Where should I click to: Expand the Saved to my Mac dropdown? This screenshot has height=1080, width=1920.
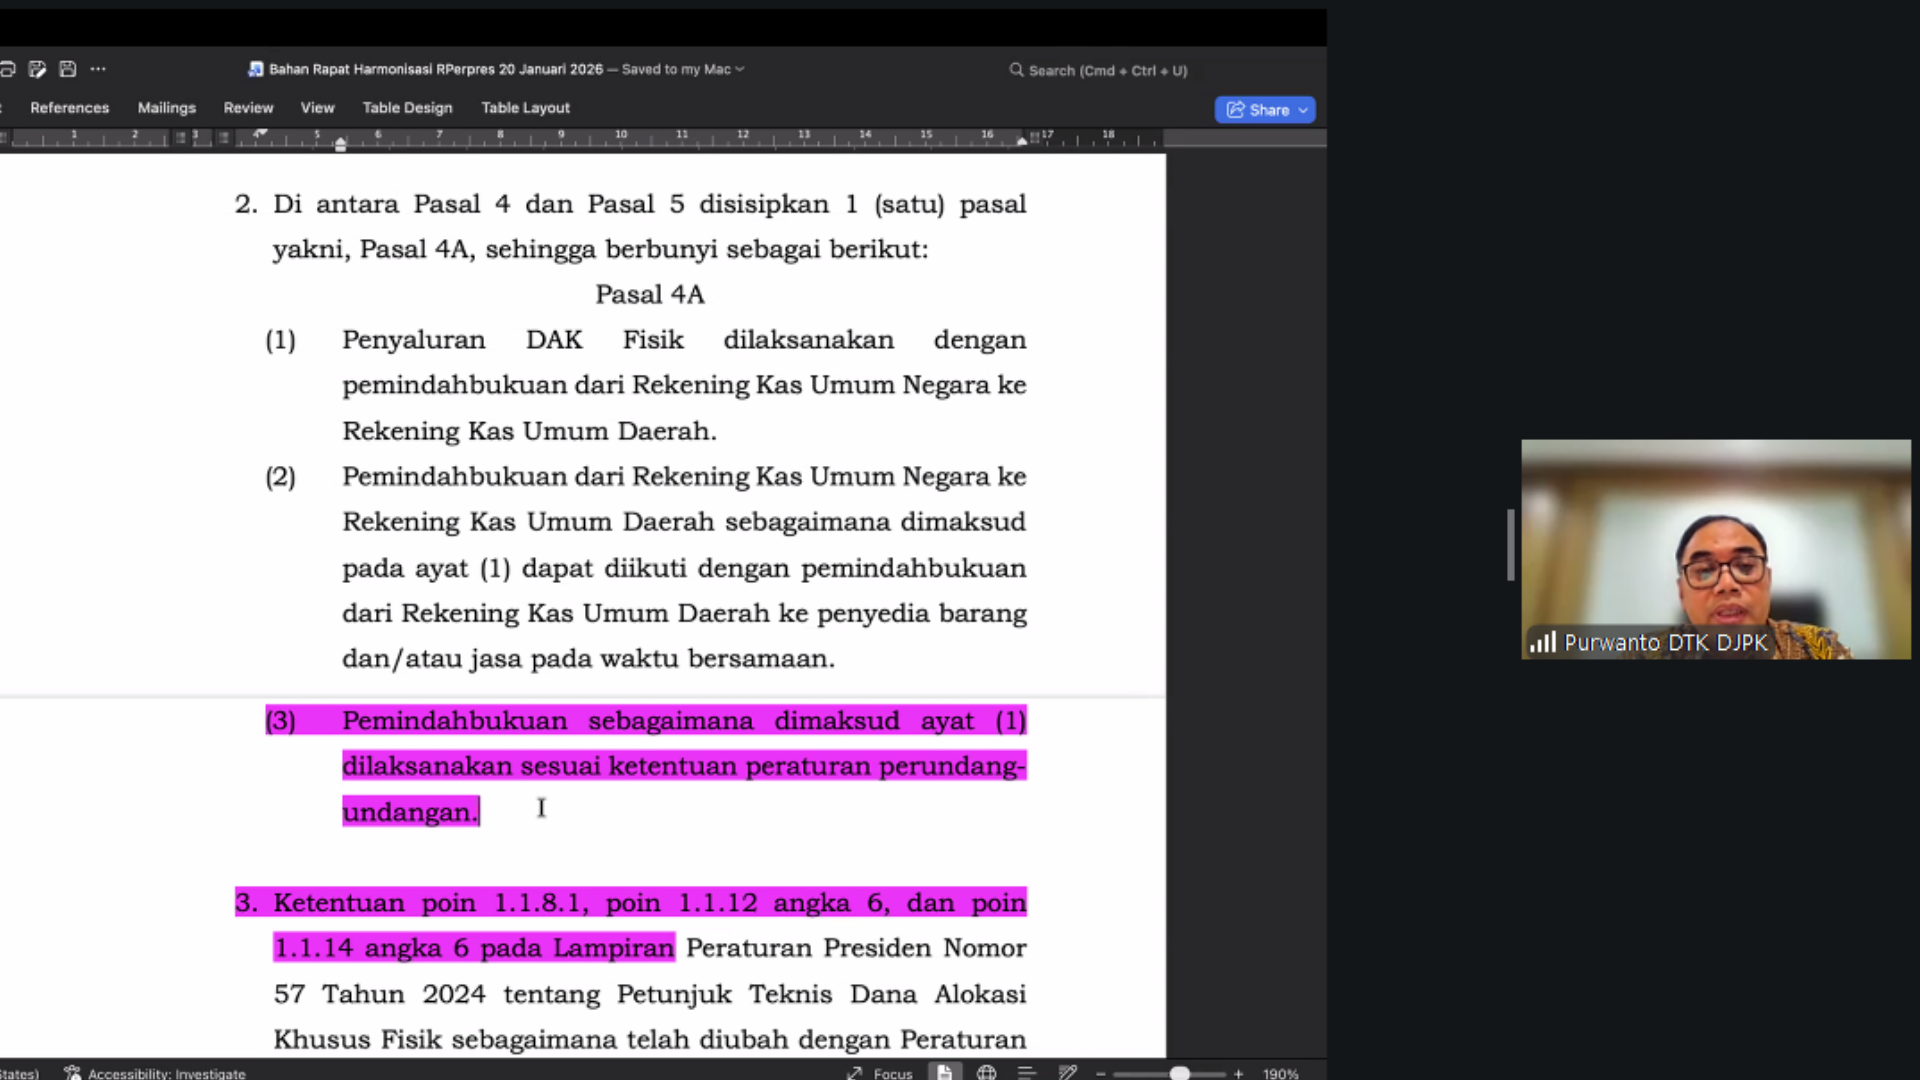[x=740, y=69]
